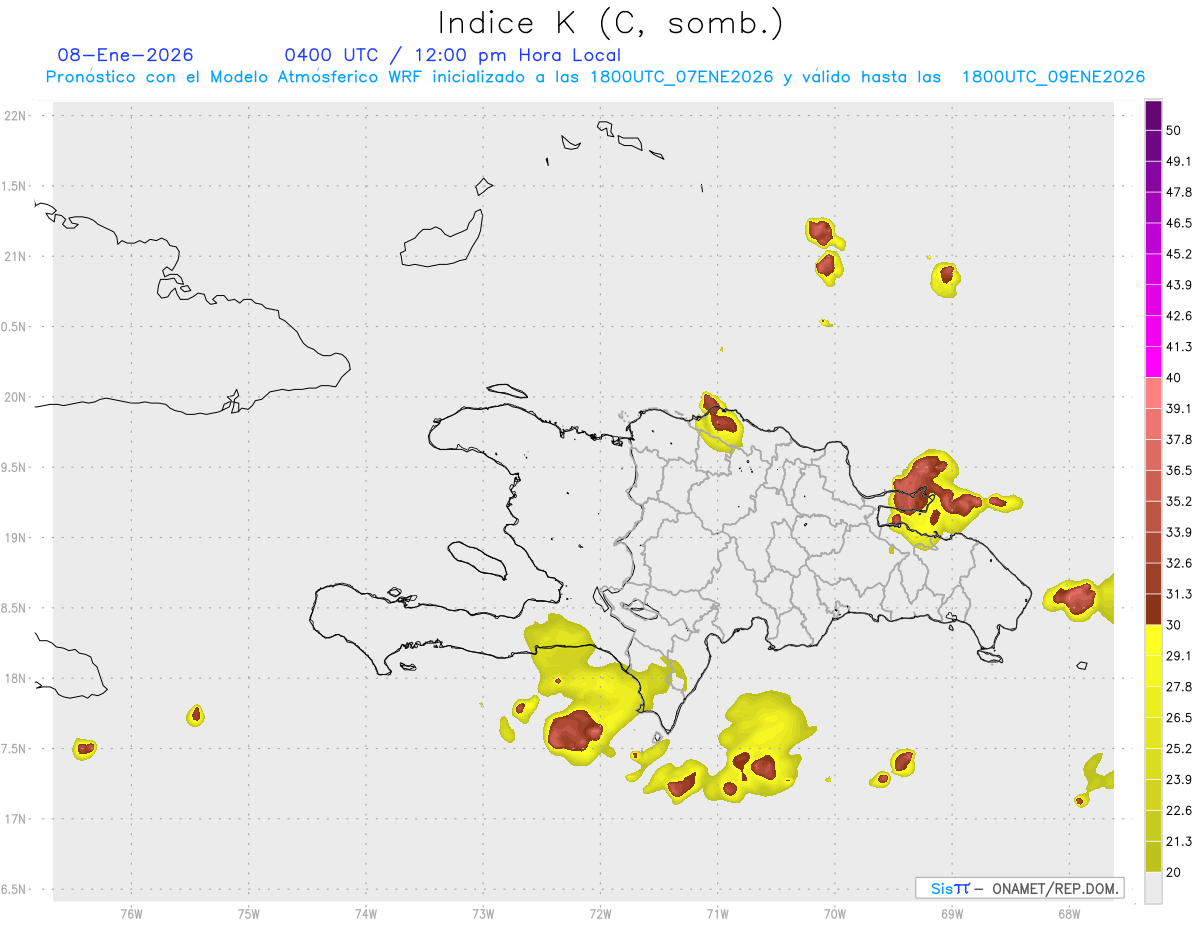Click the '35.2' value on the color scale
Image resolution: width=1200 pixels, height=927 pixels.
pyautogui.click(x=1180, y=501)
